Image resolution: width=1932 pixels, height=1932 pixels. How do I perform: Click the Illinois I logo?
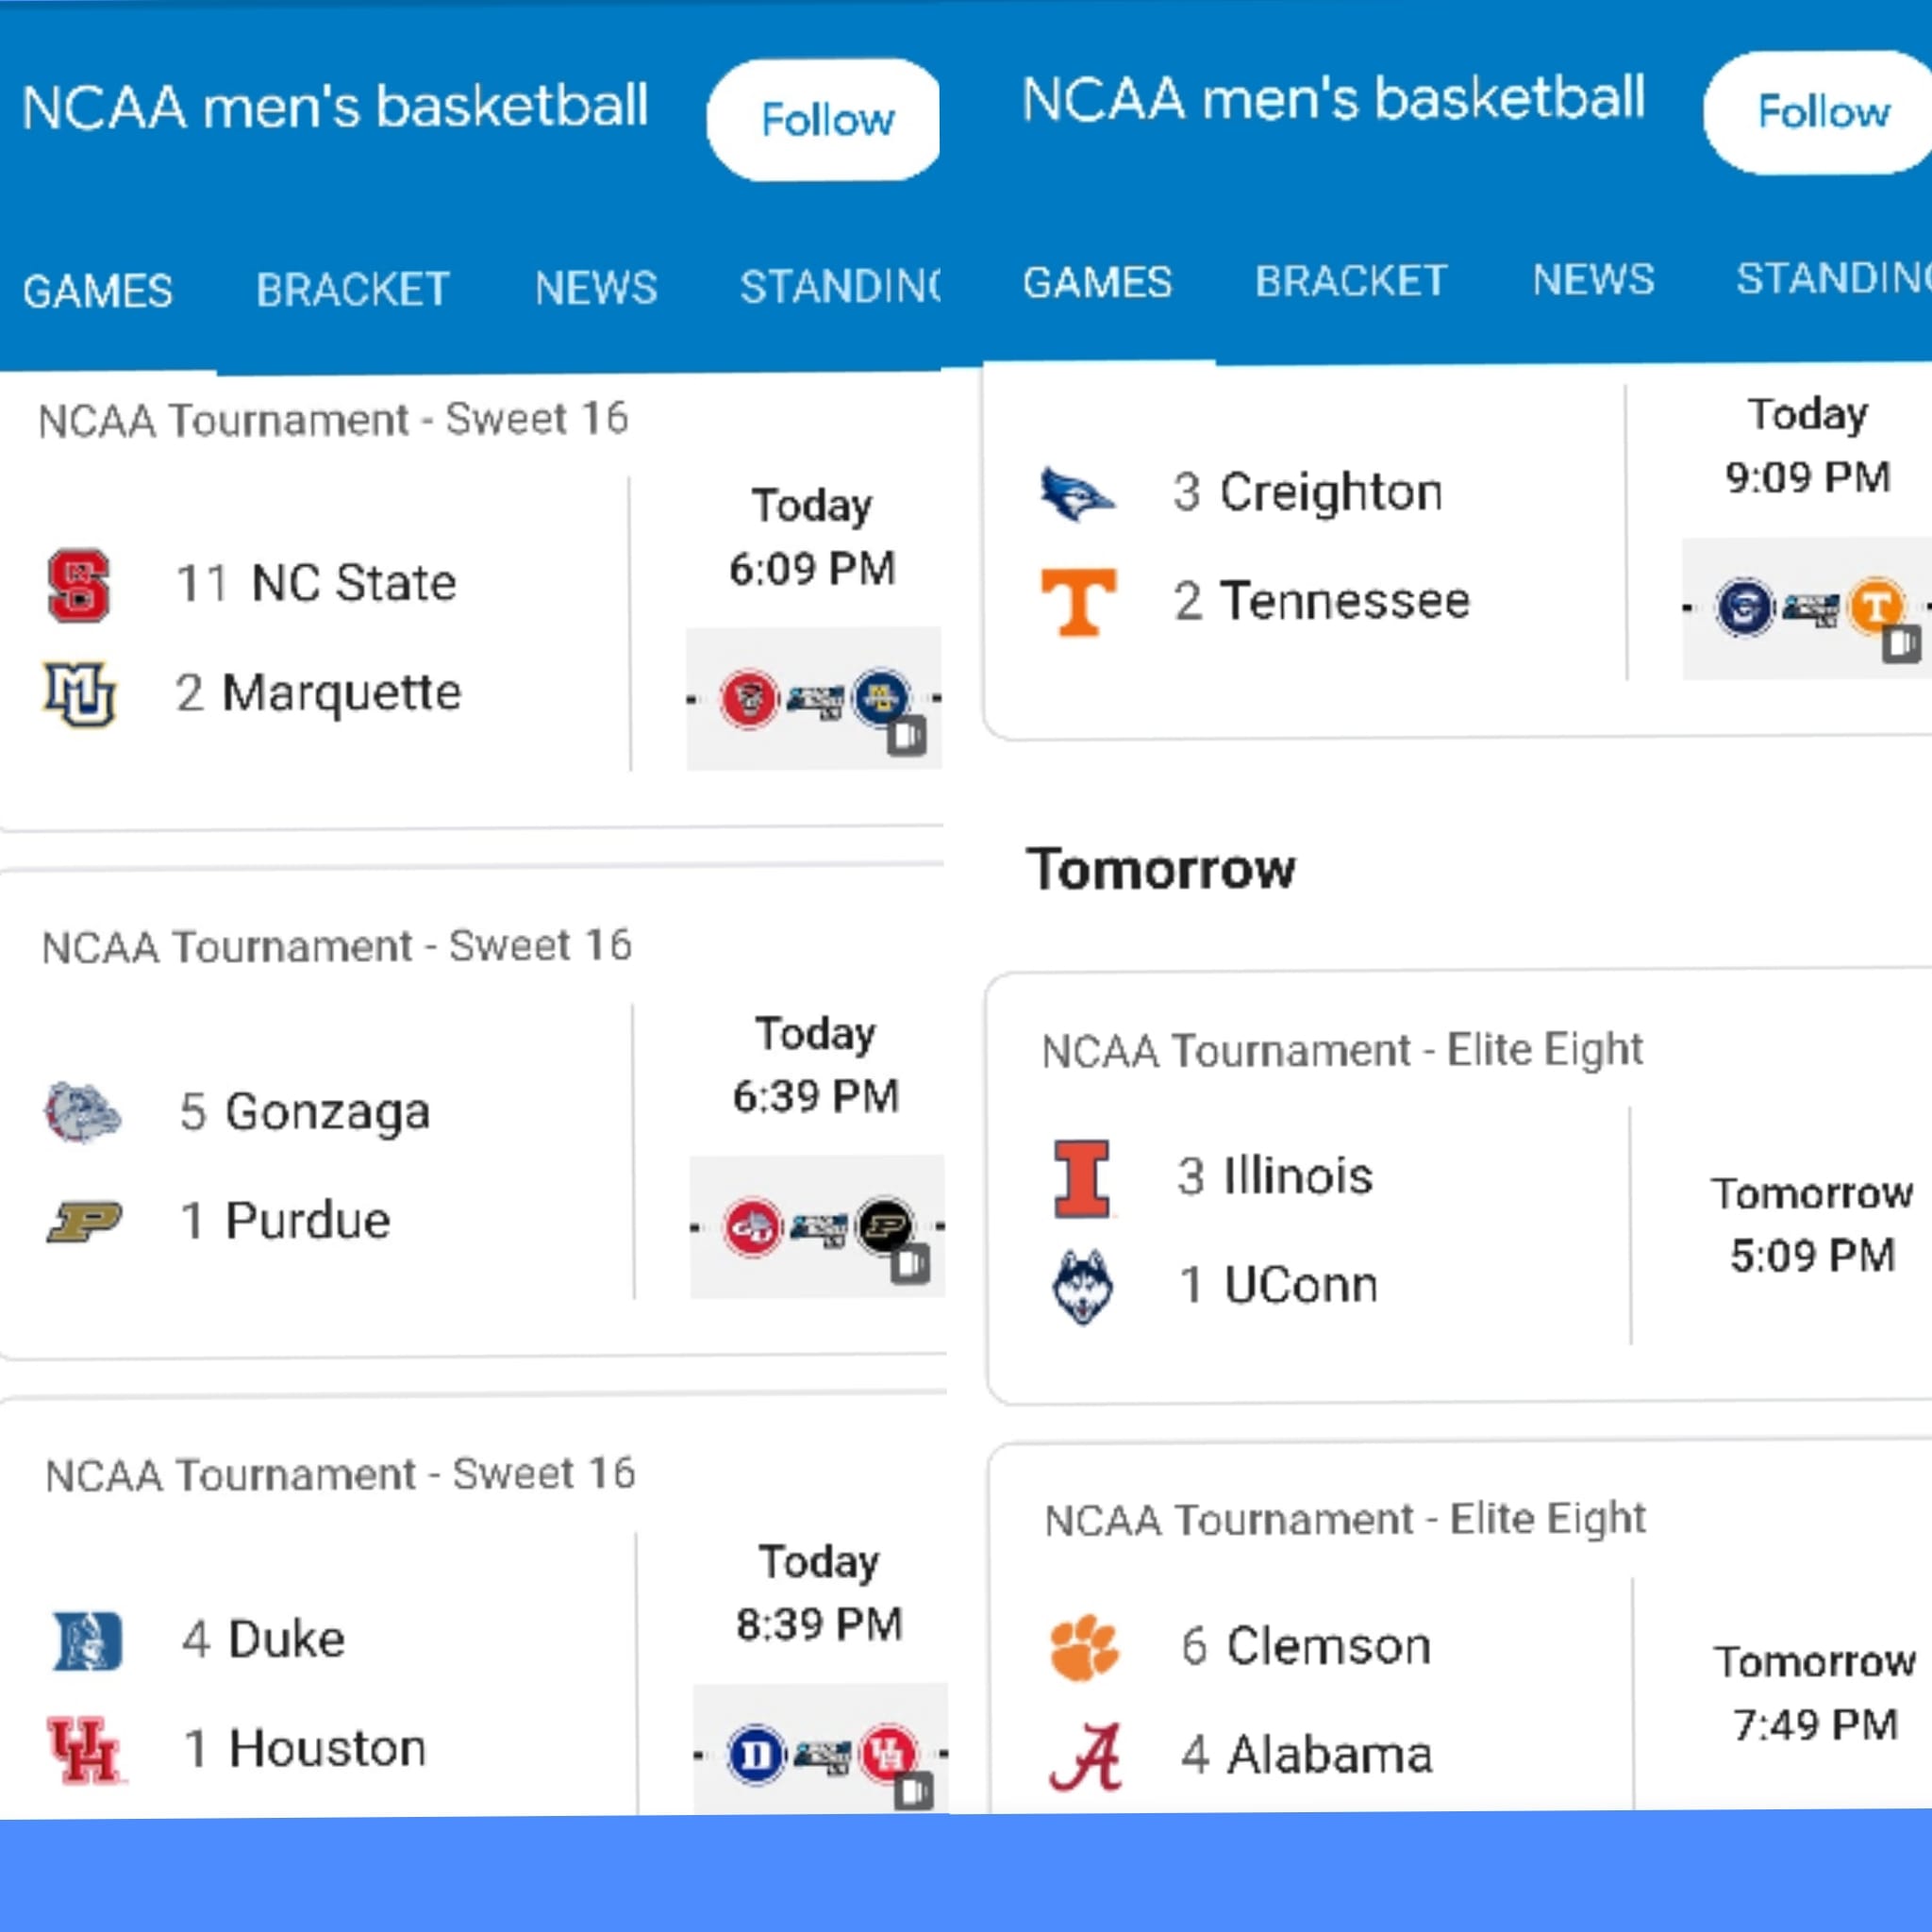(1082, 1179)
